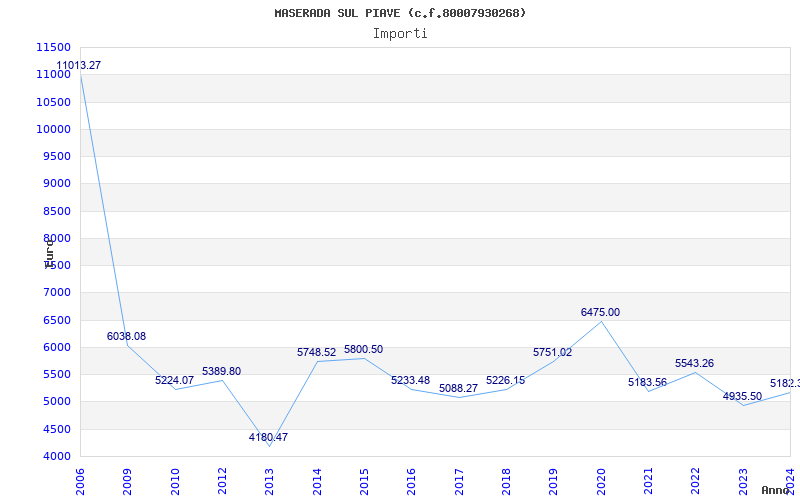Click the 2017 x-axis year label
Image resolution: width=800 pixels, height=500 pixels.
459,481
